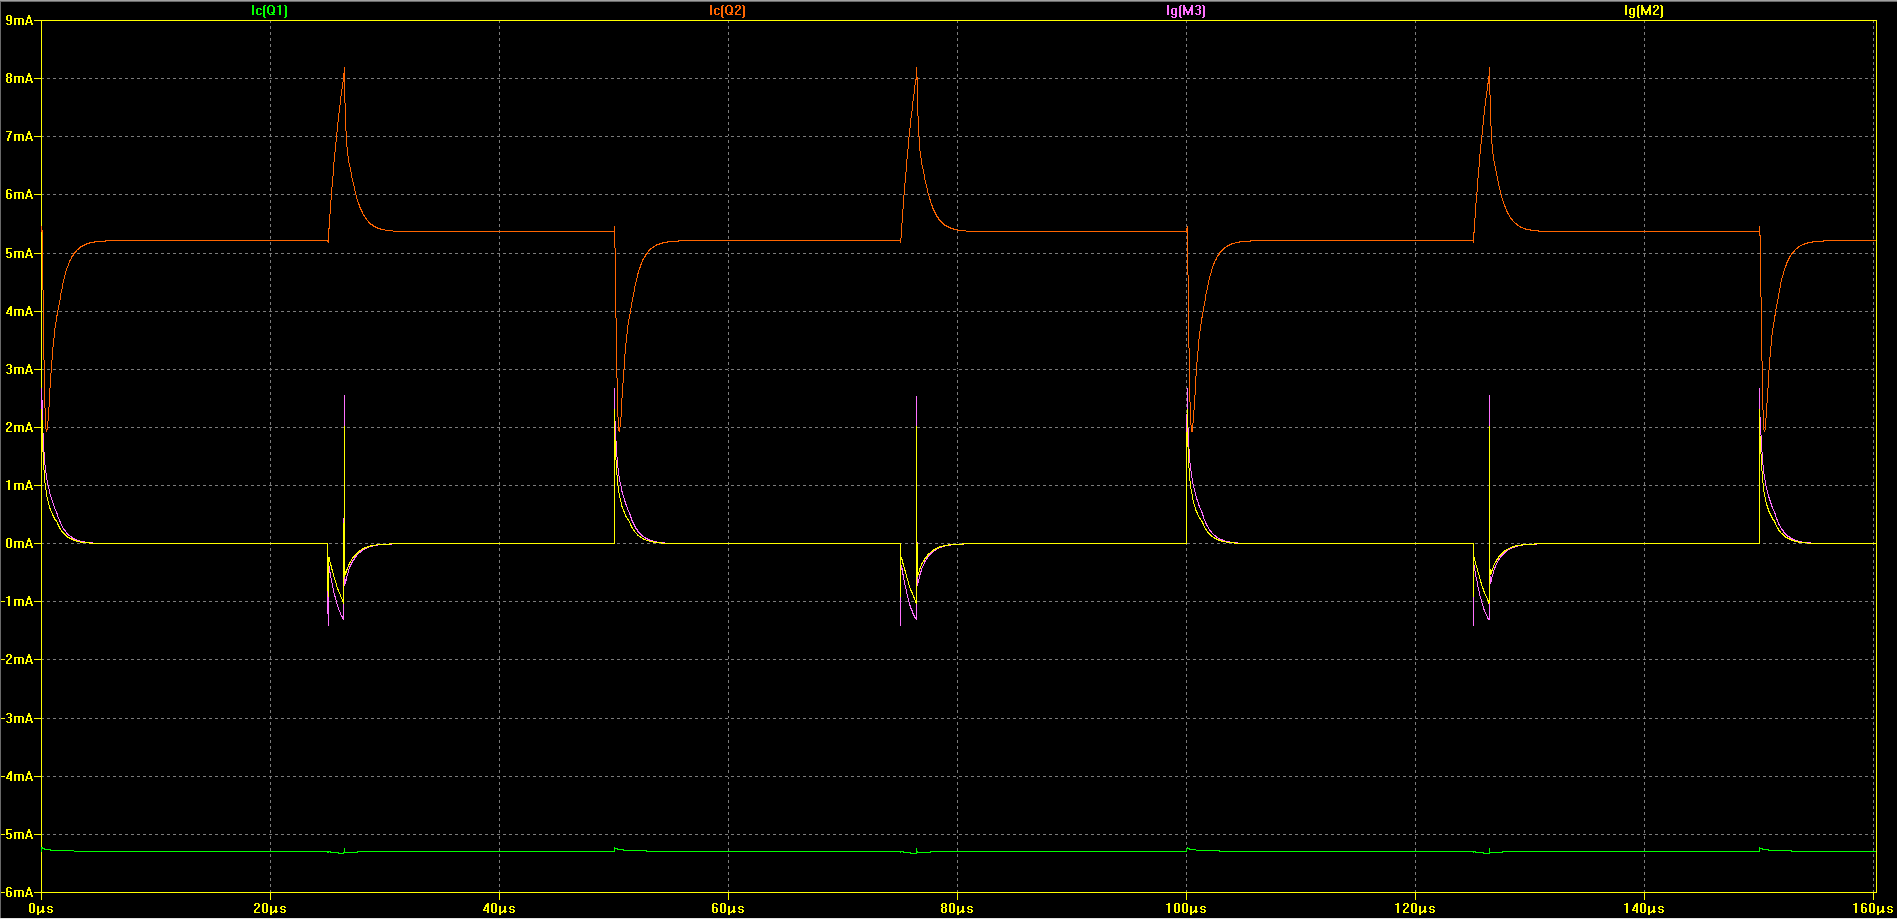
Task: Click the 100µs time axis label
Action: [1186, 909]
